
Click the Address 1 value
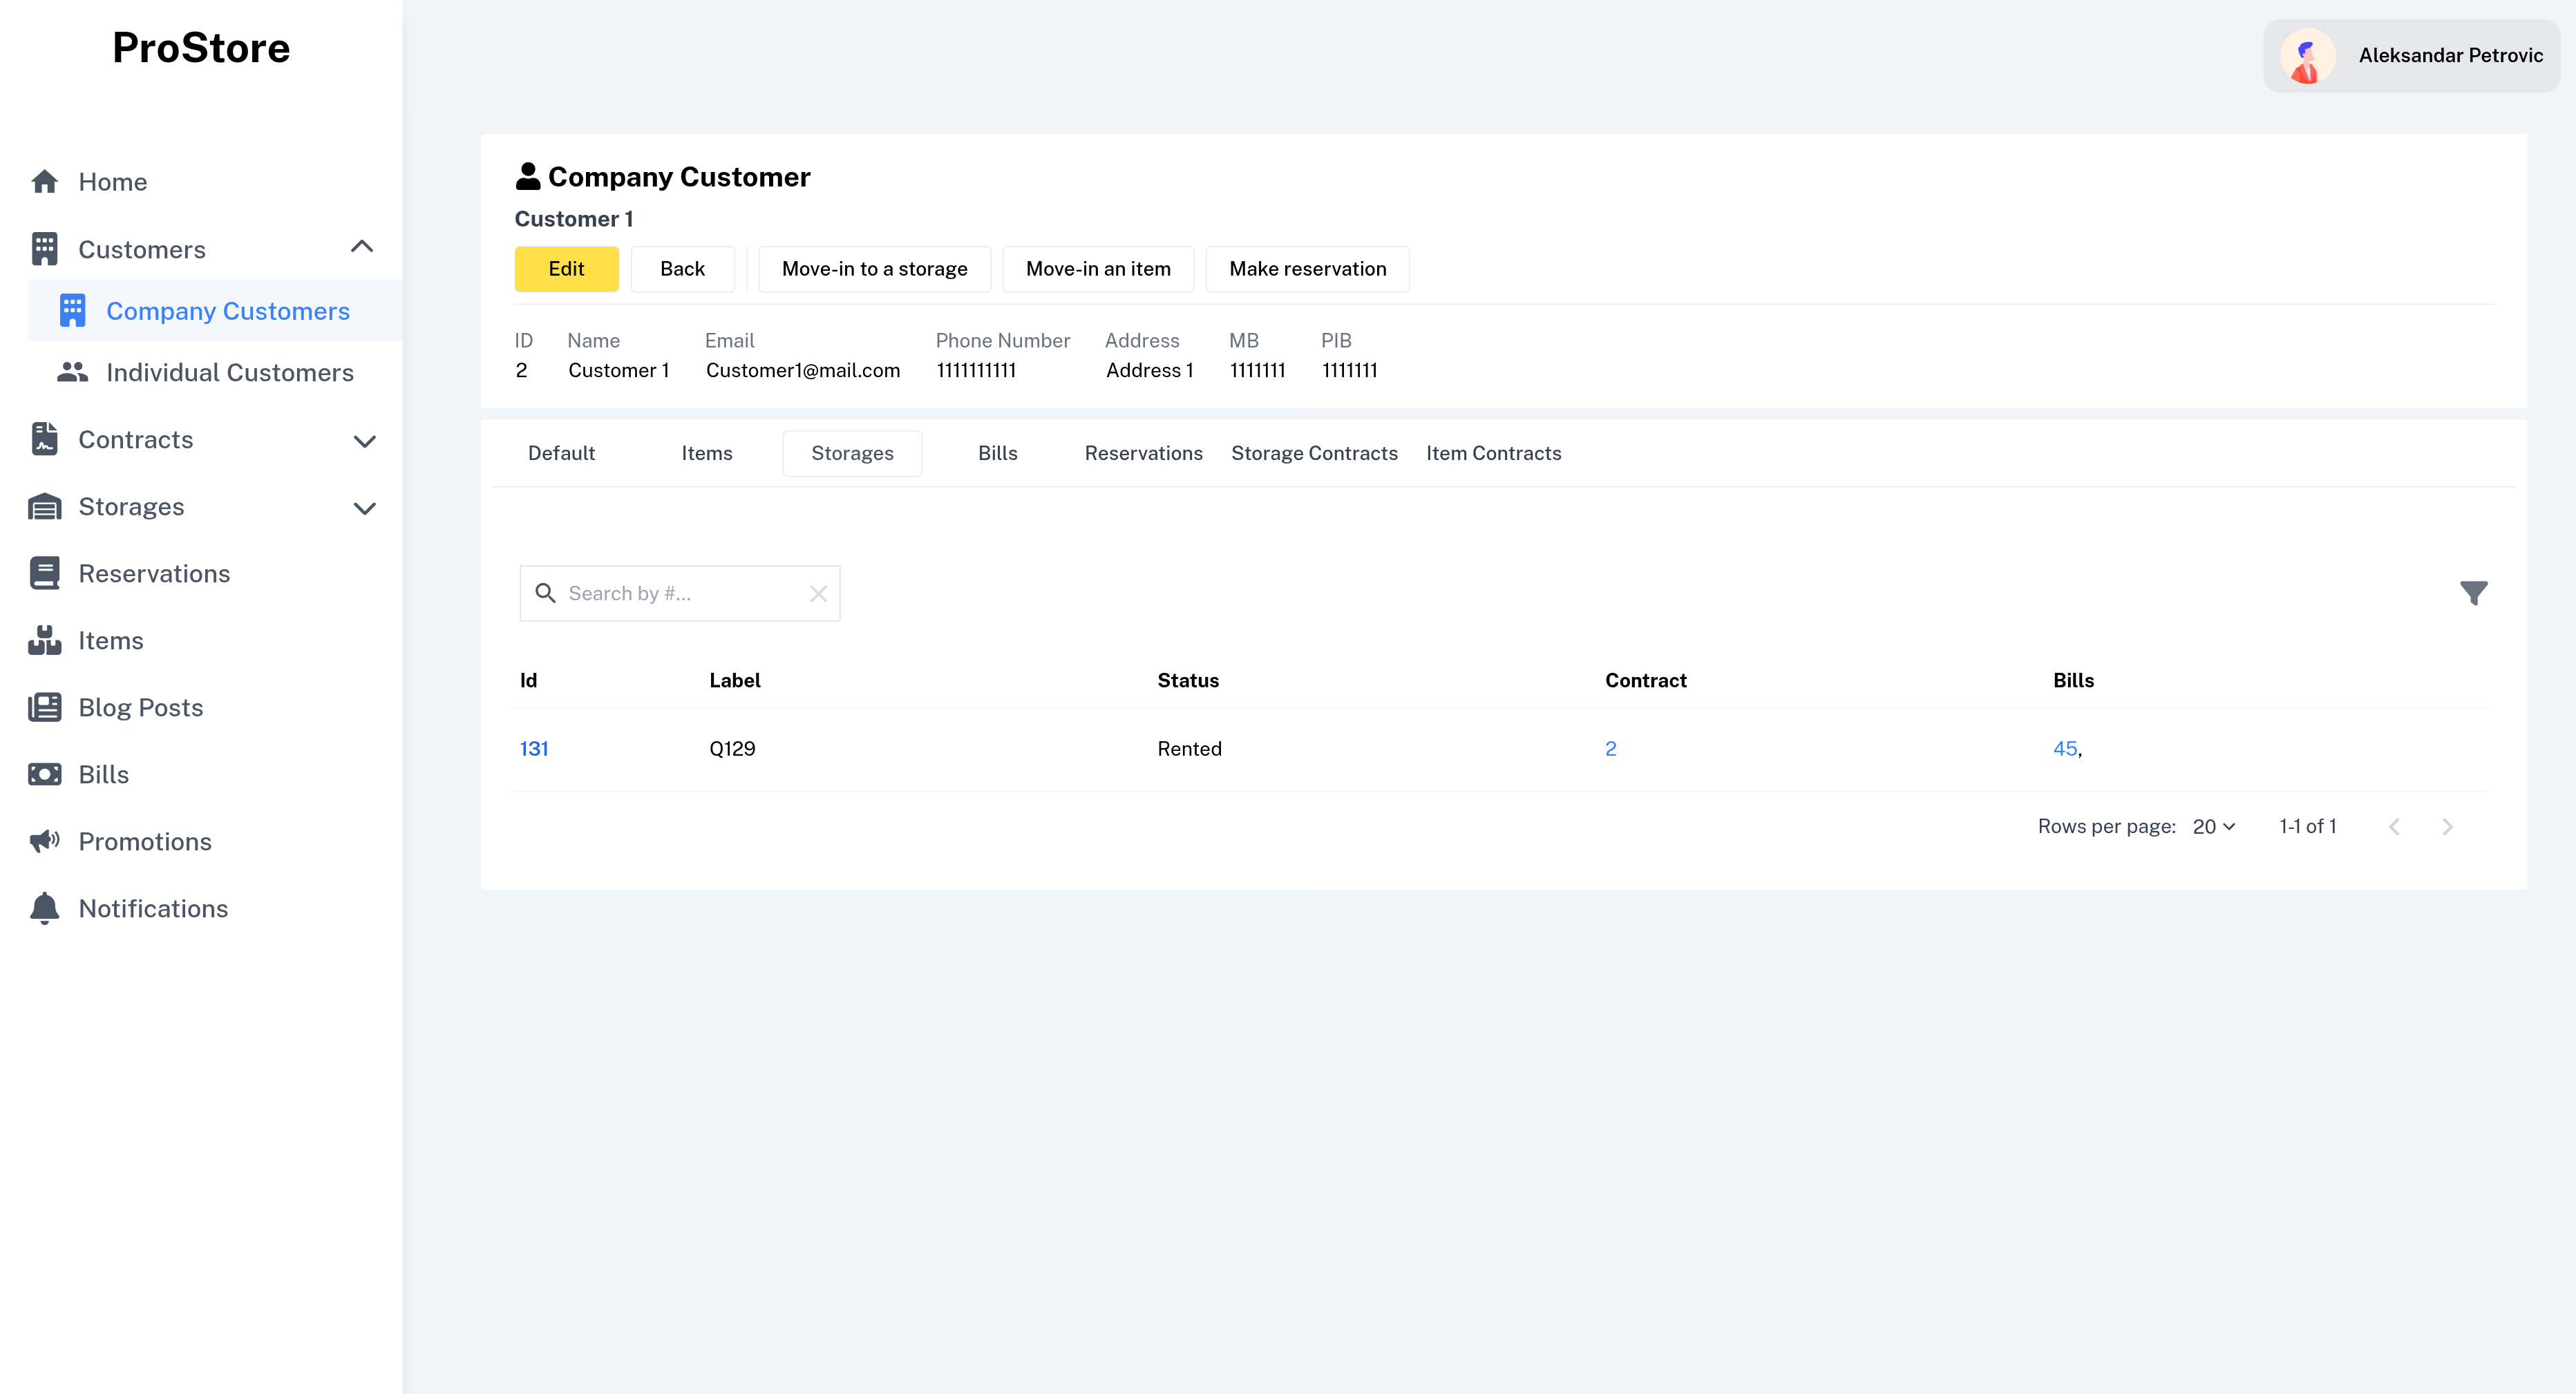tap(1149, 370)
